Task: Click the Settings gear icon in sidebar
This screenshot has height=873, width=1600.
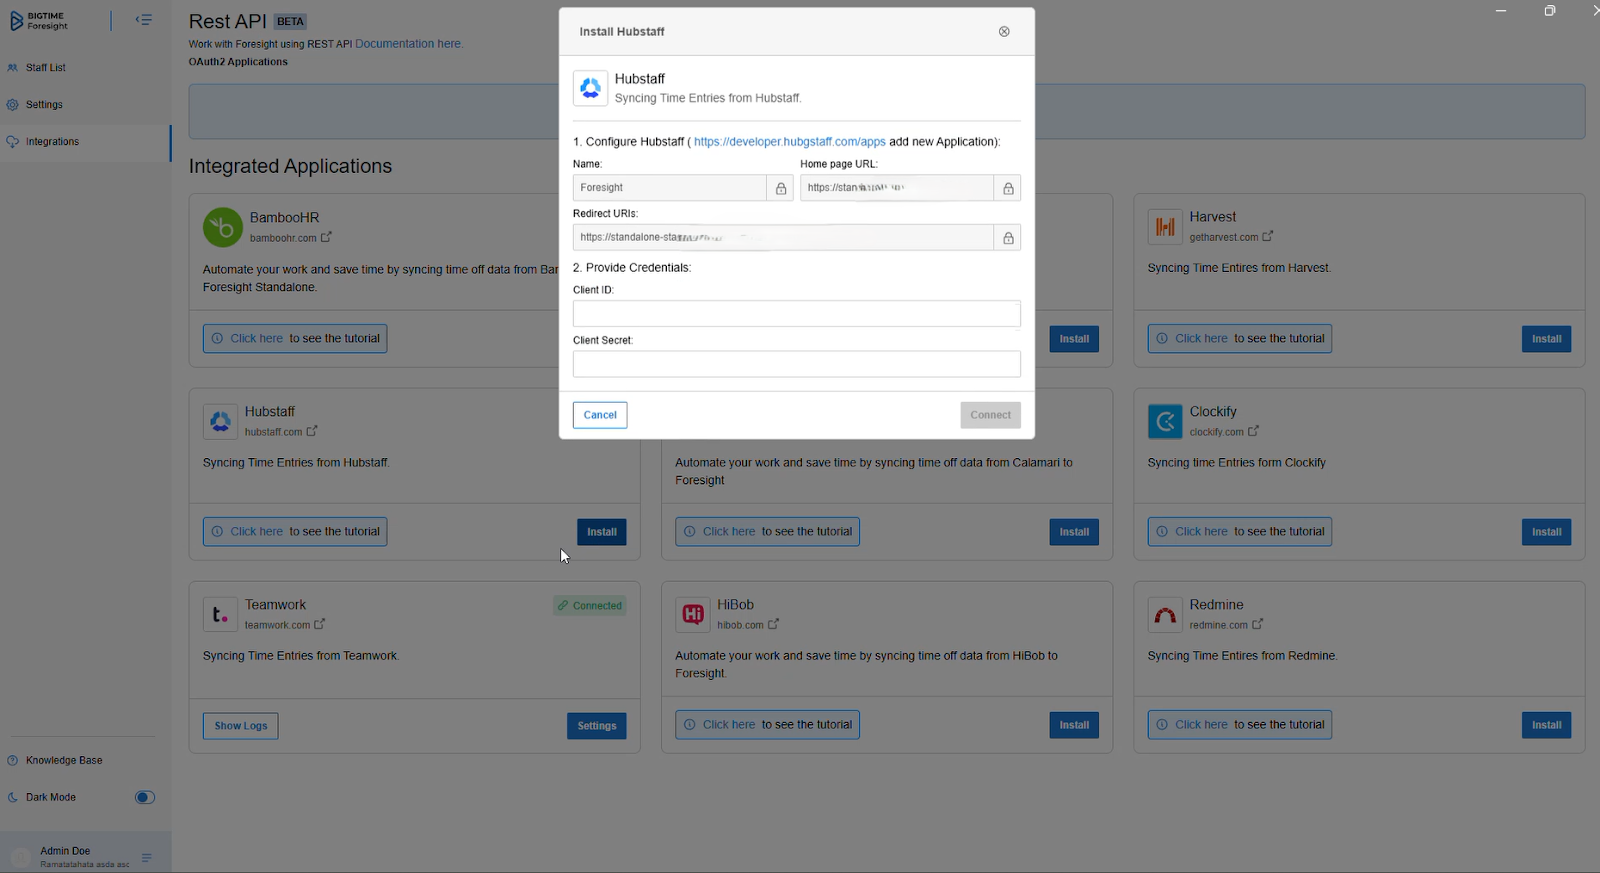Action: pos(13,105)
